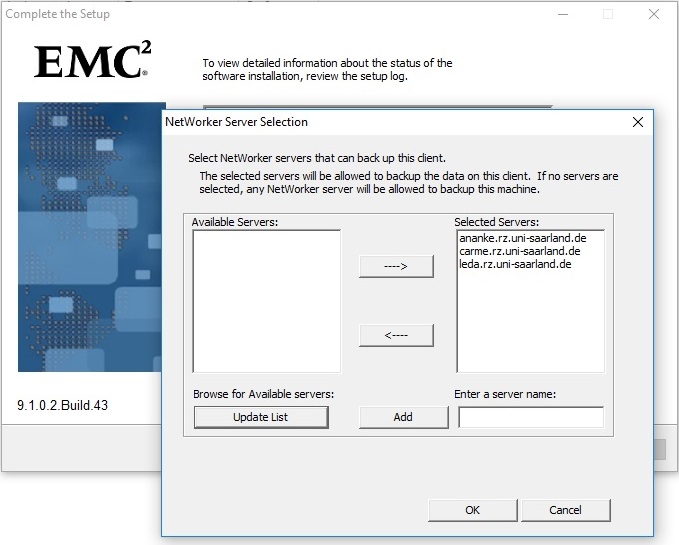Select carme.rz.uni-saarland.de in Selected Servers
The image size is (679, 545).
pyautogui.click(x=520, y=251)
